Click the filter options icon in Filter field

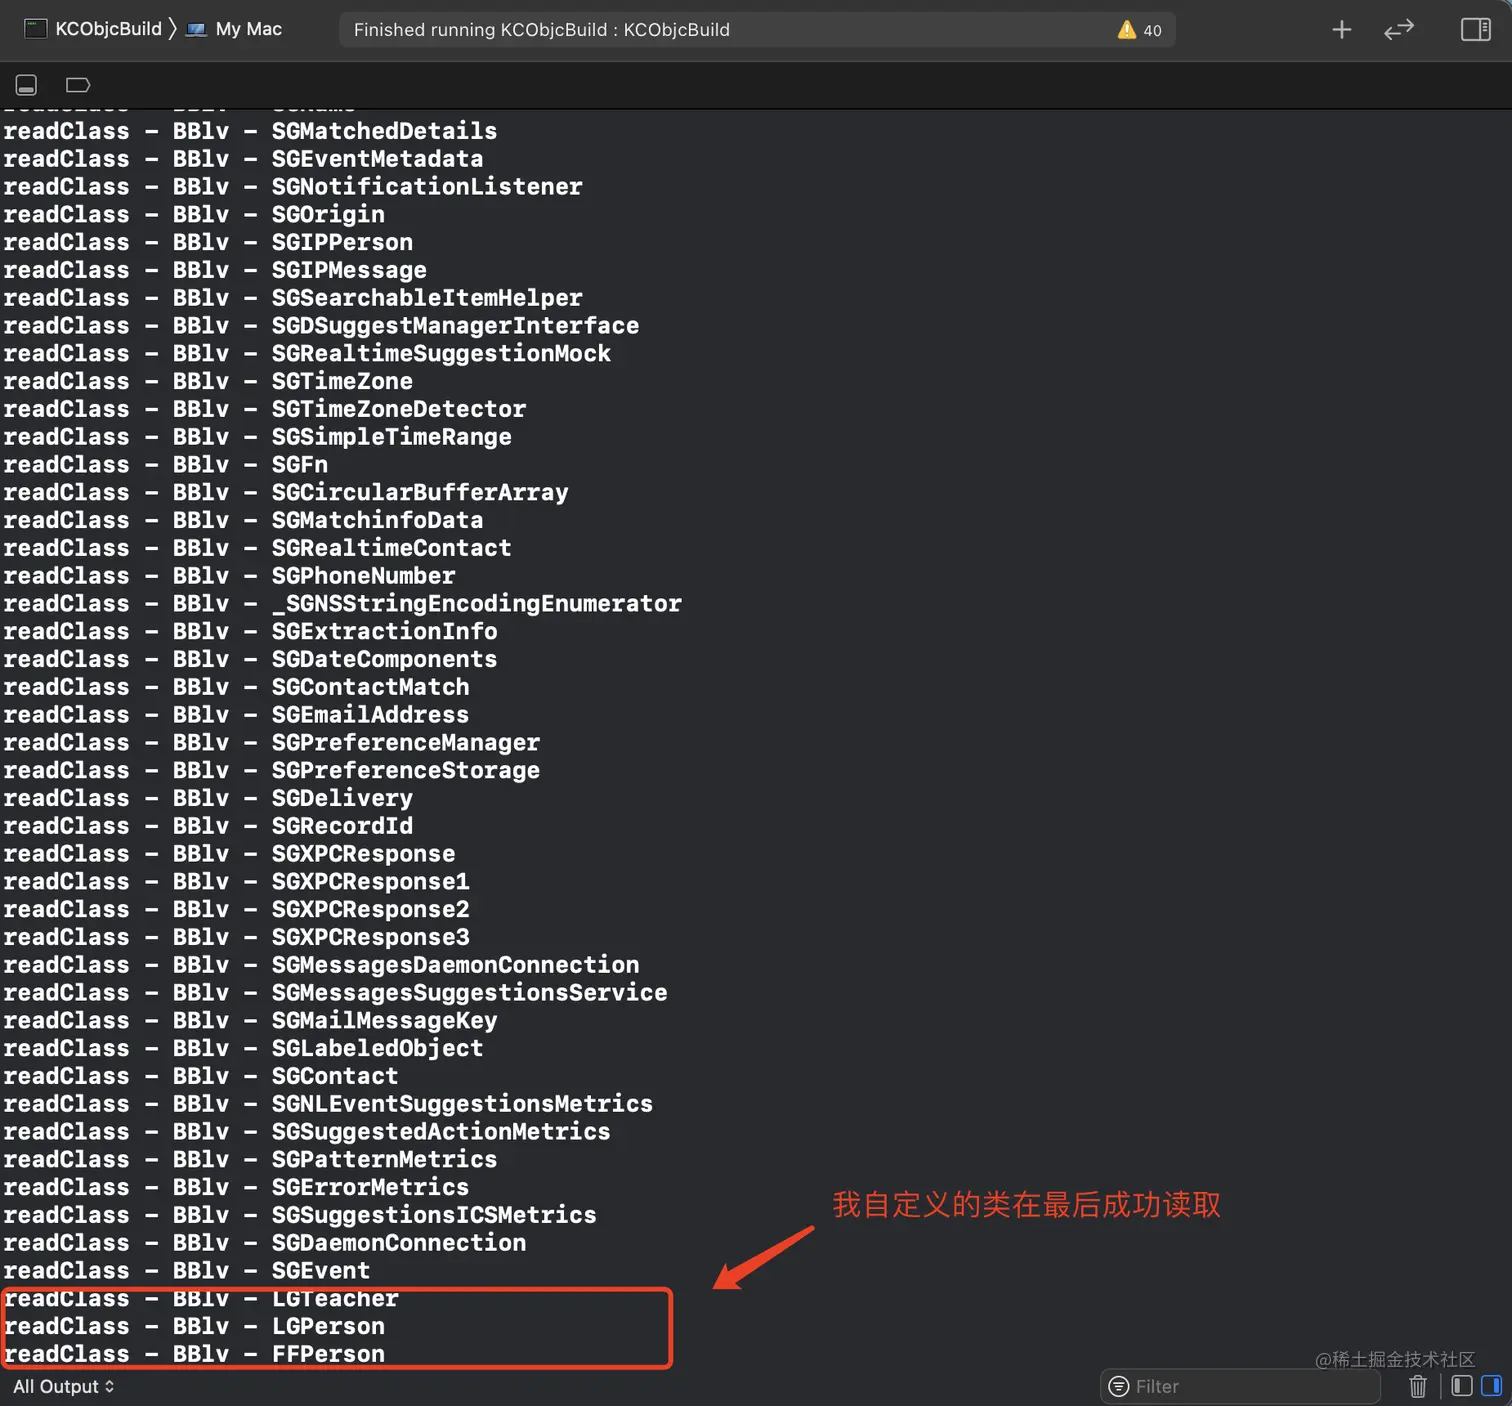tap(1119, 1386)
